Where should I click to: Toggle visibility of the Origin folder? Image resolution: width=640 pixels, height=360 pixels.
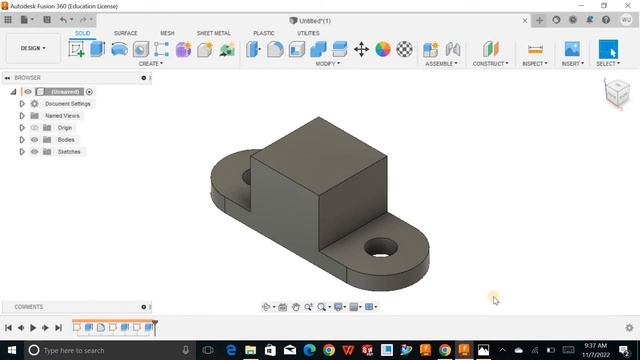[x=34, y=128]
